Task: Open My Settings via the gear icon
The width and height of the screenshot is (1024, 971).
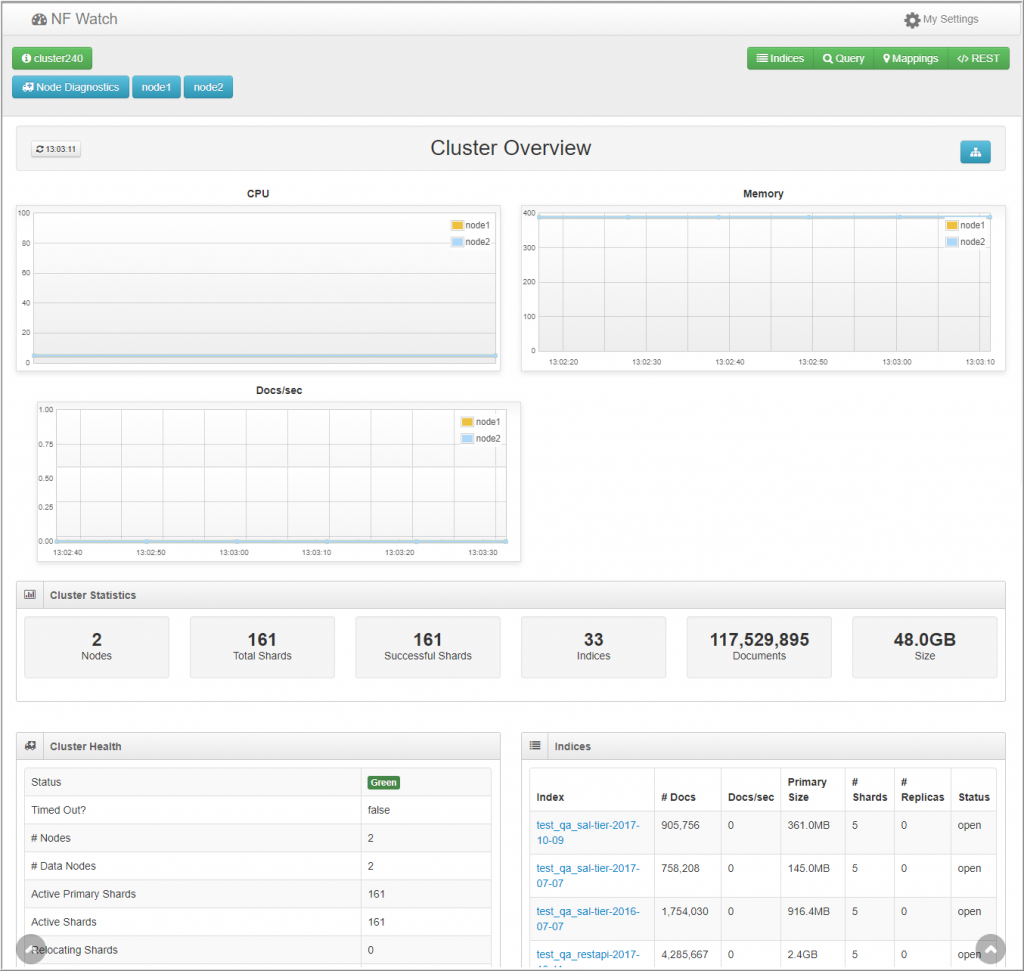Action: coord(912,20)
